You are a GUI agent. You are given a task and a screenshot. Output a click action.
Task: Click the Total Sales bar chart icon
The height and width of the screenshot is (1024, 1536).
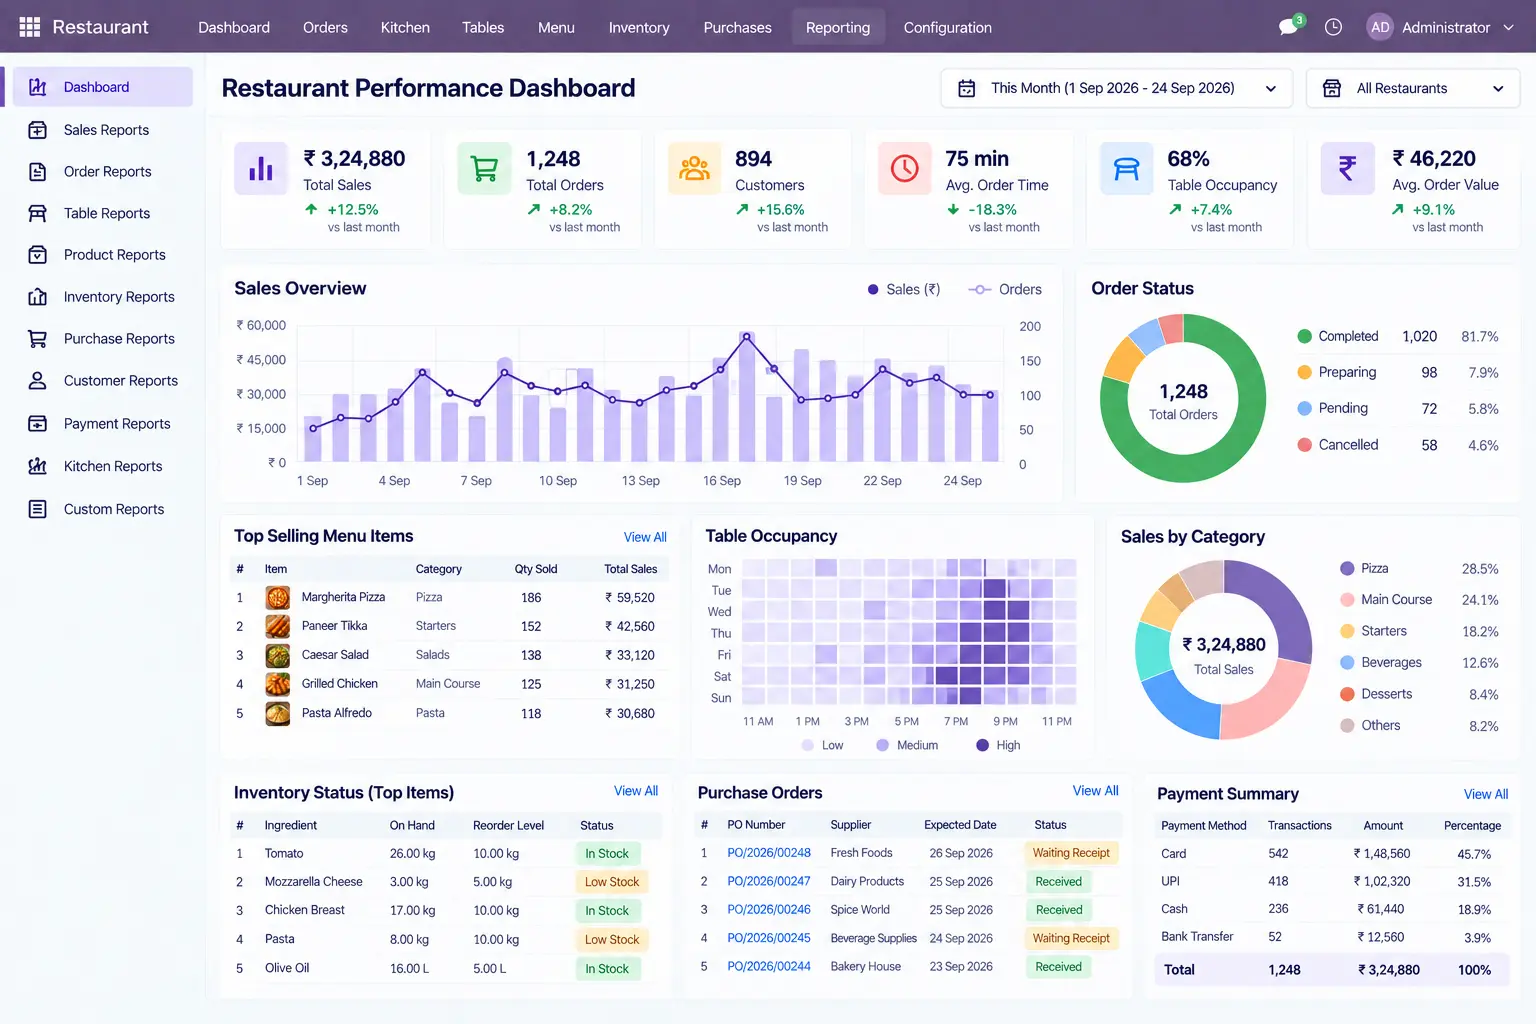(x=261, y=168)
